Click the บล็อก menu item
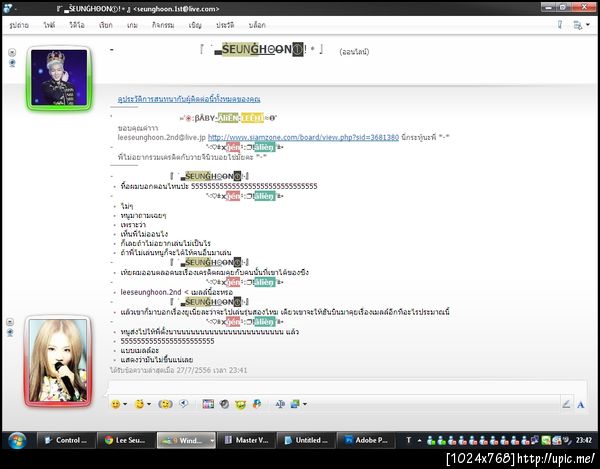 (x=257, y=25)
